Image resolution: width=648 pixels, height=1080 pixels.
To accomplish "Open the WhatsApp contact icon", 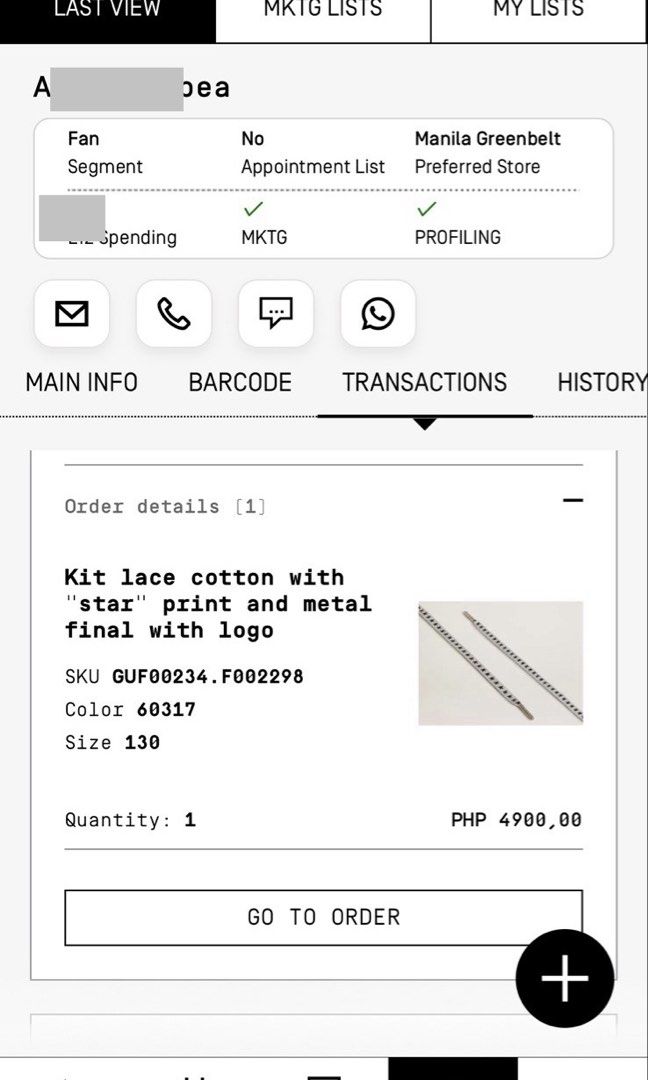I will click(x=378, y=313).
